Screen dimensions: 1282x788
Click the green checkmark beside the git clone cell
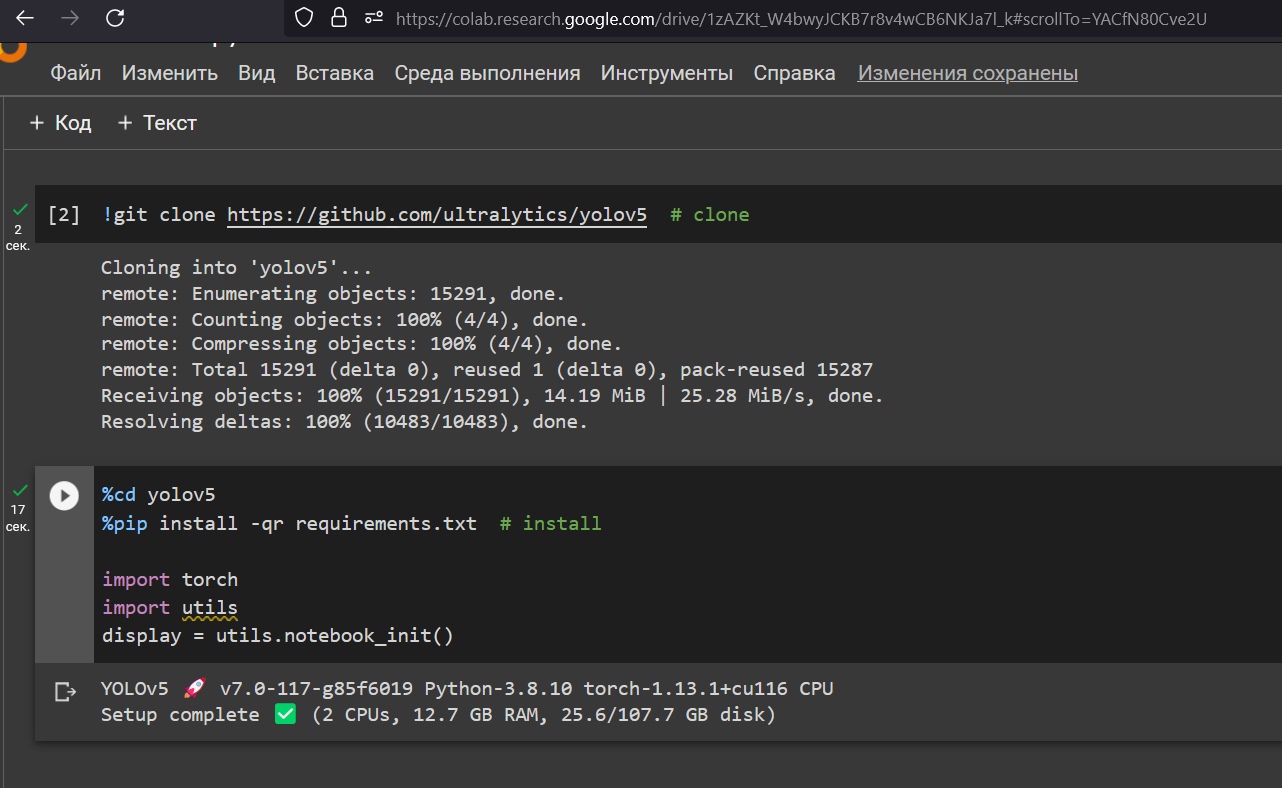19,210
